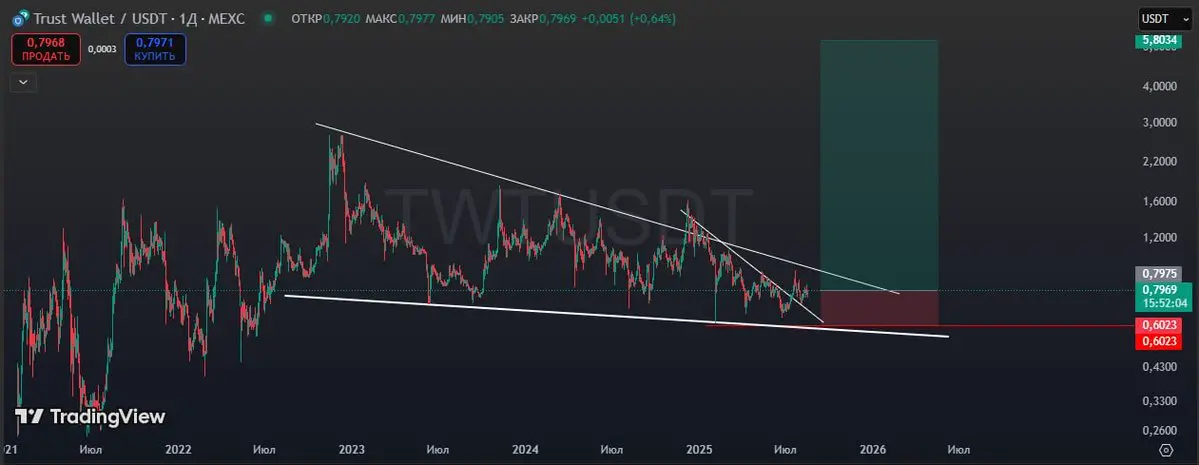Click the 1,2000 price axis label
This screenshot has width=1199, height=465.
[1160, 238]
